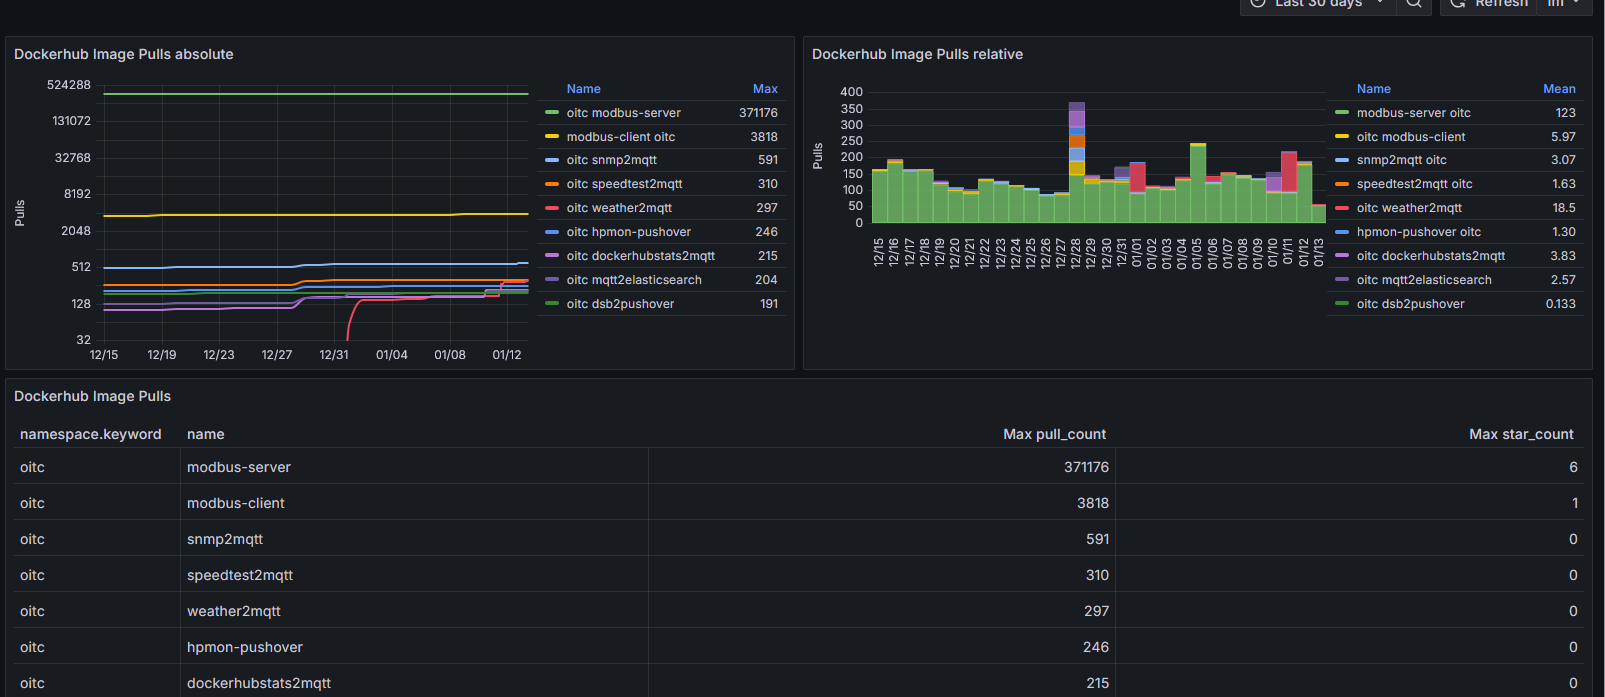Toggle modbus-client oitc series in absolute legend

tap(620, 137)
